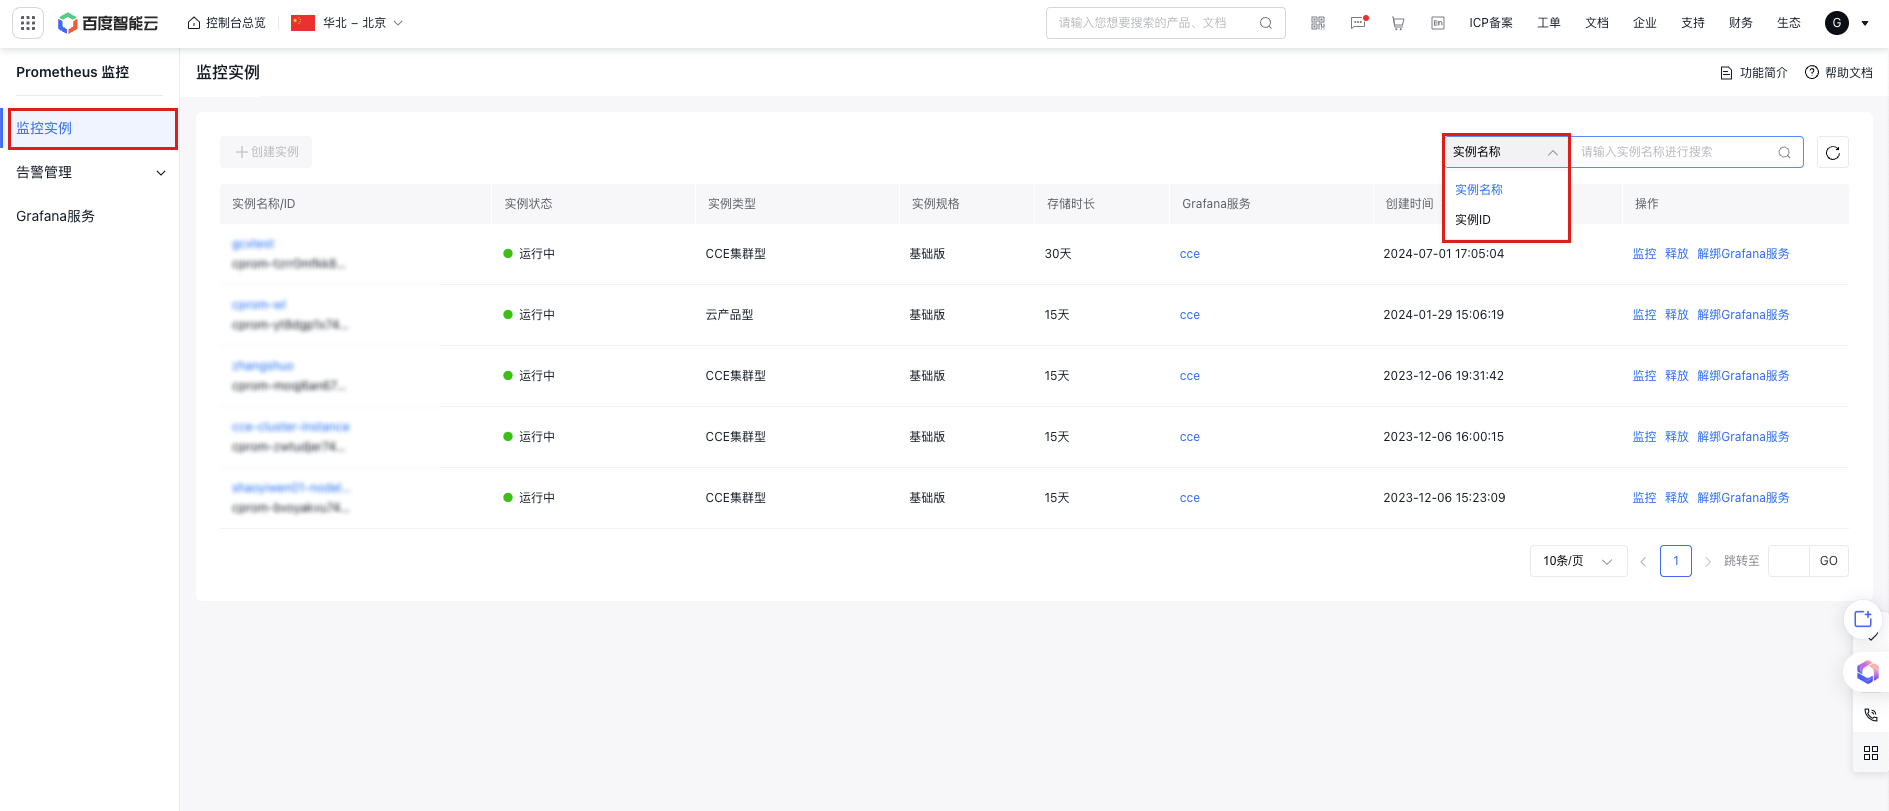Open 生态 in the top navigation
The height and width of the screenshot is (811, 1889).
(1788, 23)
